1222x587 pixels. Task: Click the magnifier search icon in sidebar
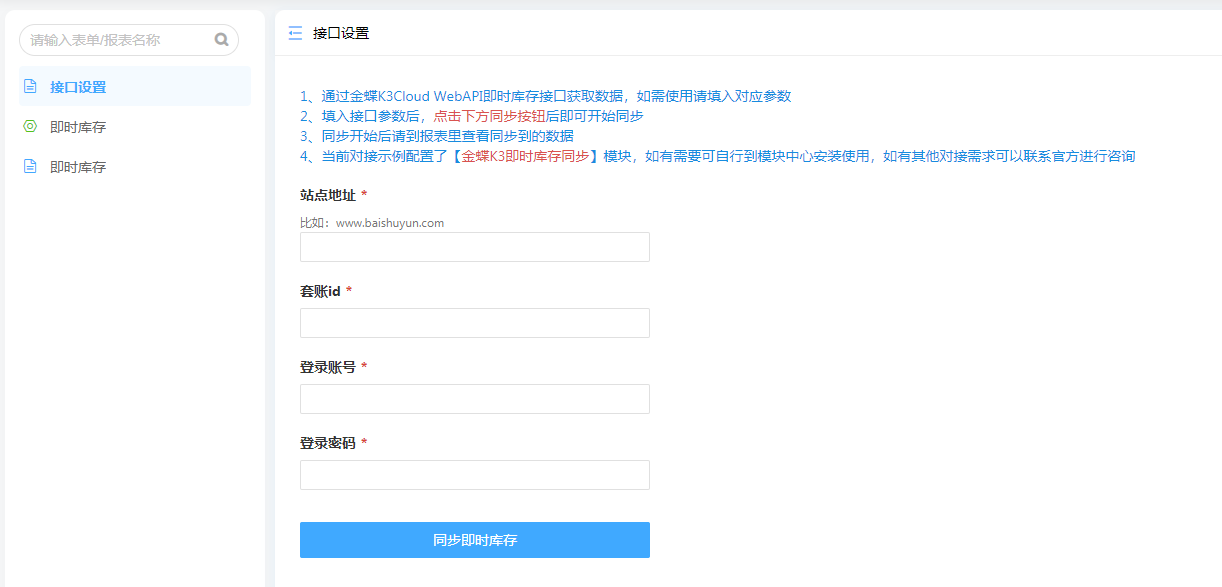coord(221,40)
